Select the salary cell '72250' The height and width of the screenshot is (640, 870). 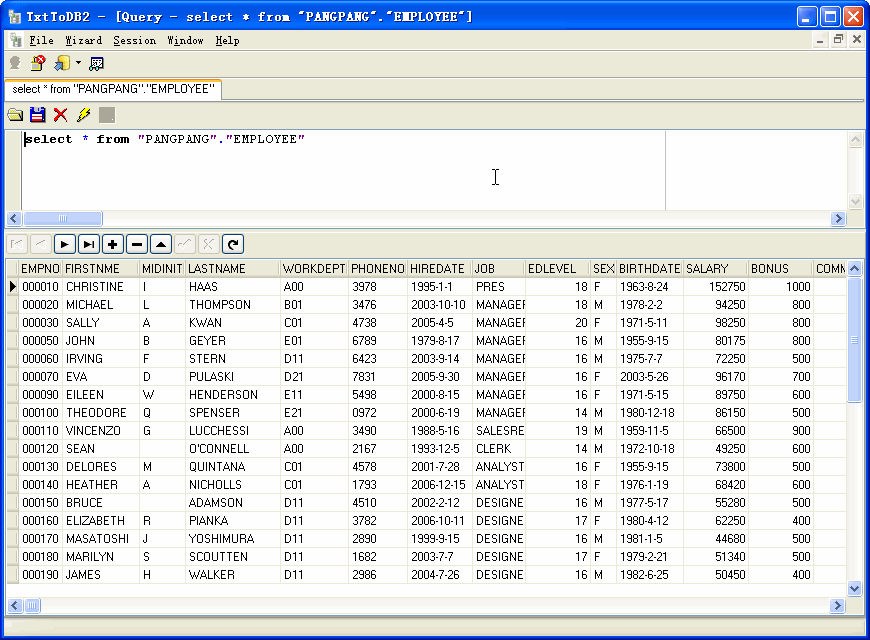tap(716, 359)
